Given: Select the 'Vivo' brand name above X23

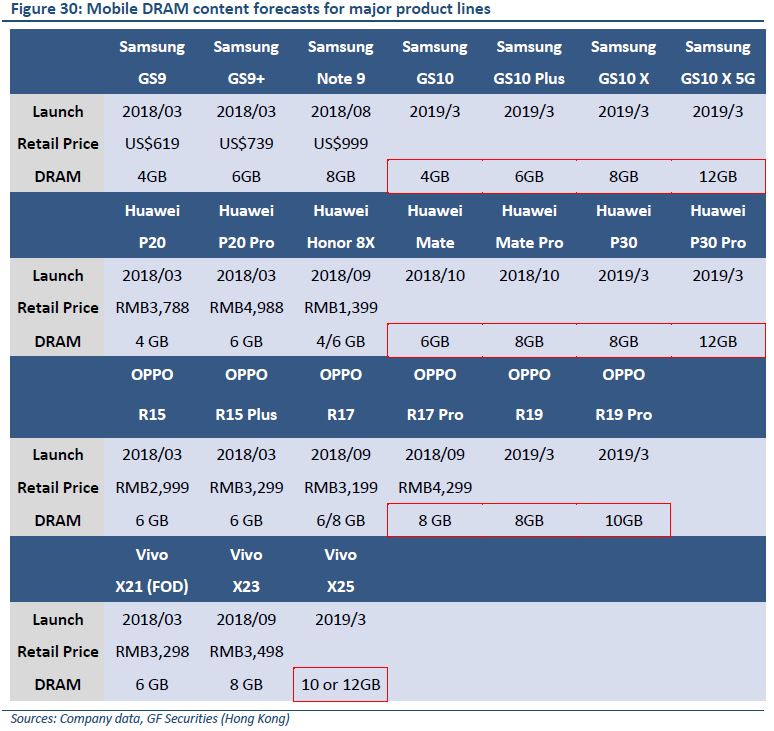Looking at the screenshot, I should coord(246,555).
